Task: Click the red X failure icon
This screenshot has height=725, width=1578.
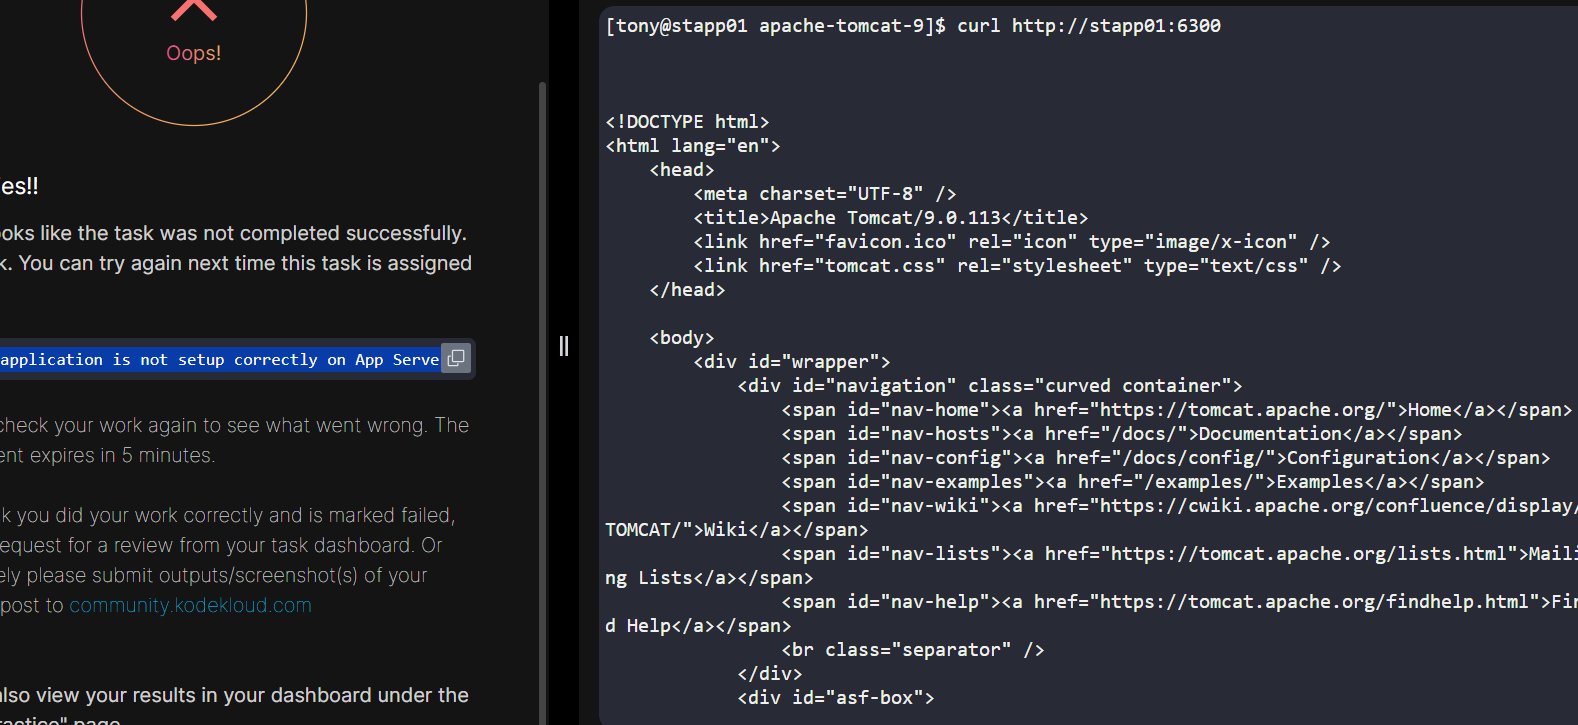Action: point(194,11)
